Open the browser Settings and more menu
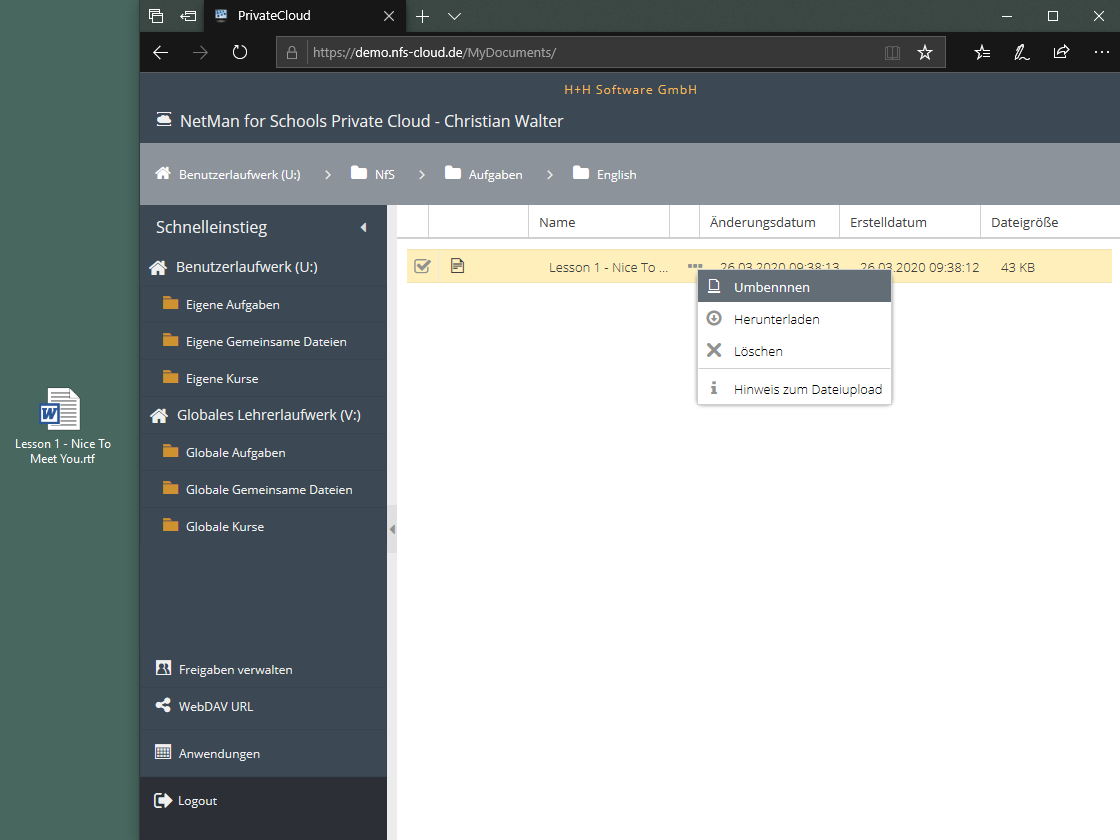The height and width of the screenshot is (840, 1120). (1101, 52)
